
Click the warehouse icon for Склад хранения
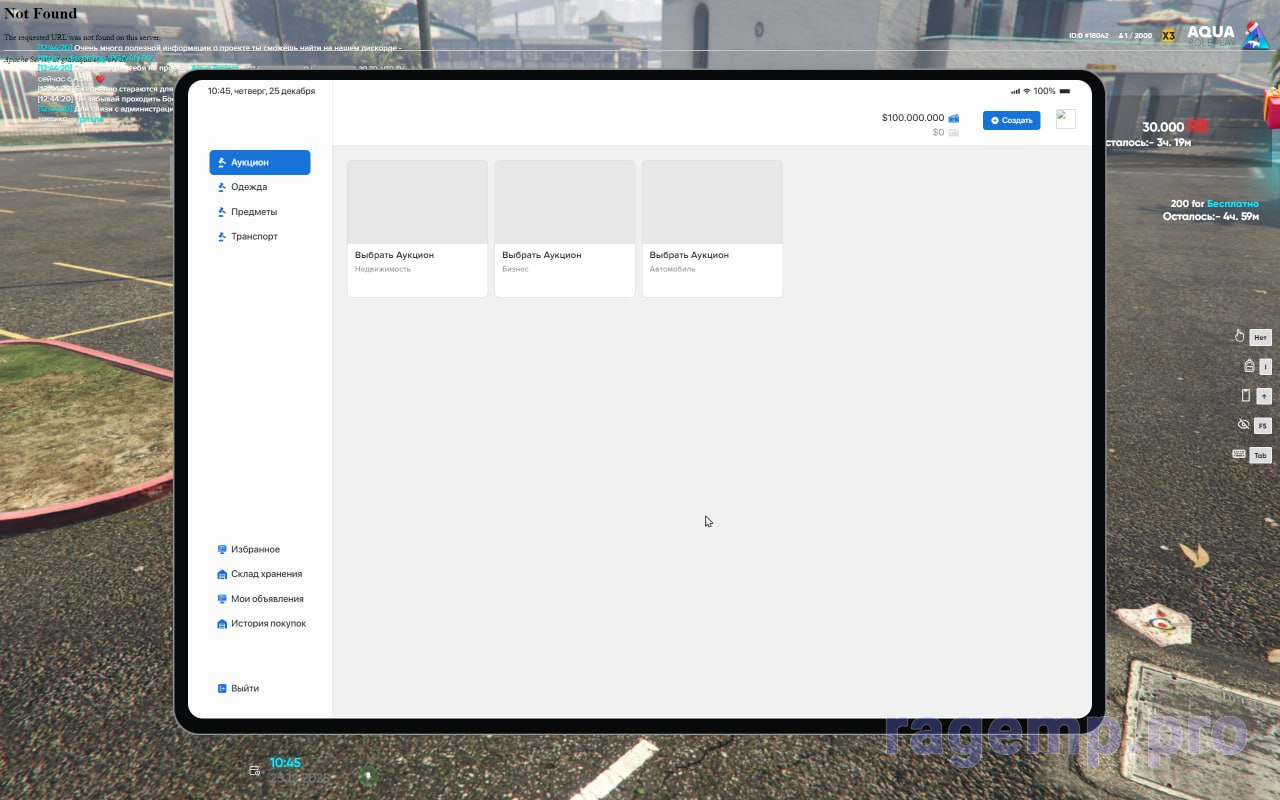coord(222,575)
